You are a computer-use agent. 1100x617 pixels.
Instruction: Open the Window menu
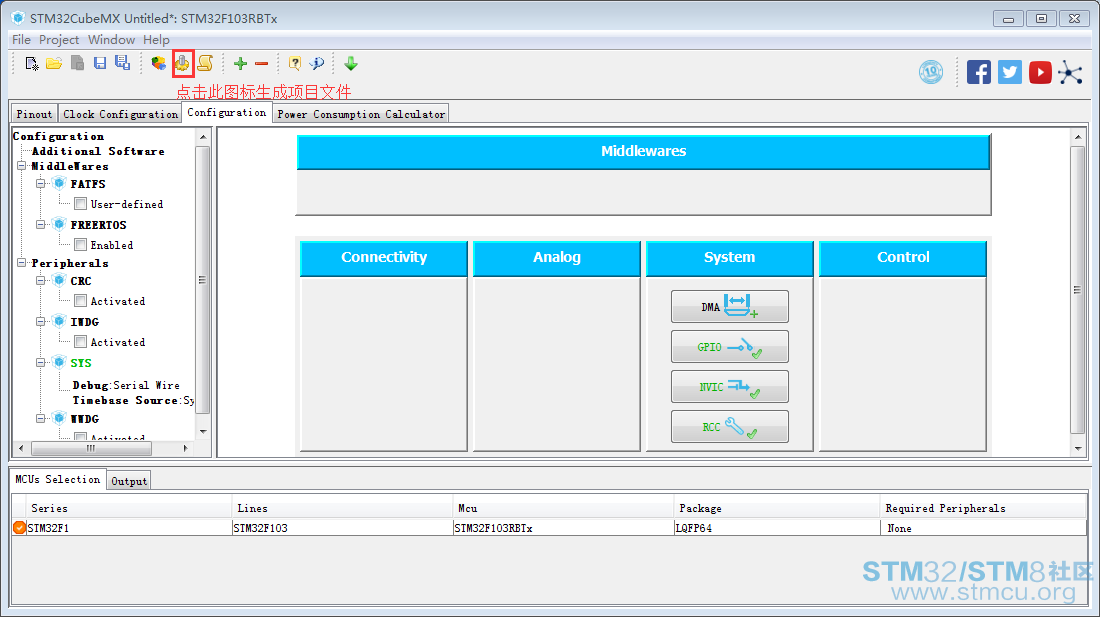click(x=112, y=40)
